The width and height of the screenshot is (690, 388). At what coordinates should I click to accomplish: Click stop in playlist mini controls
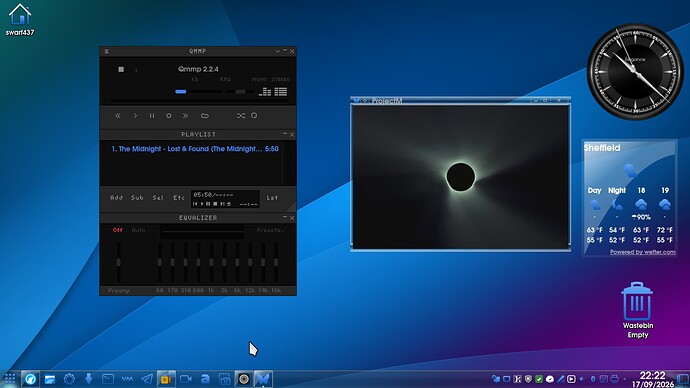coord(215,204)
